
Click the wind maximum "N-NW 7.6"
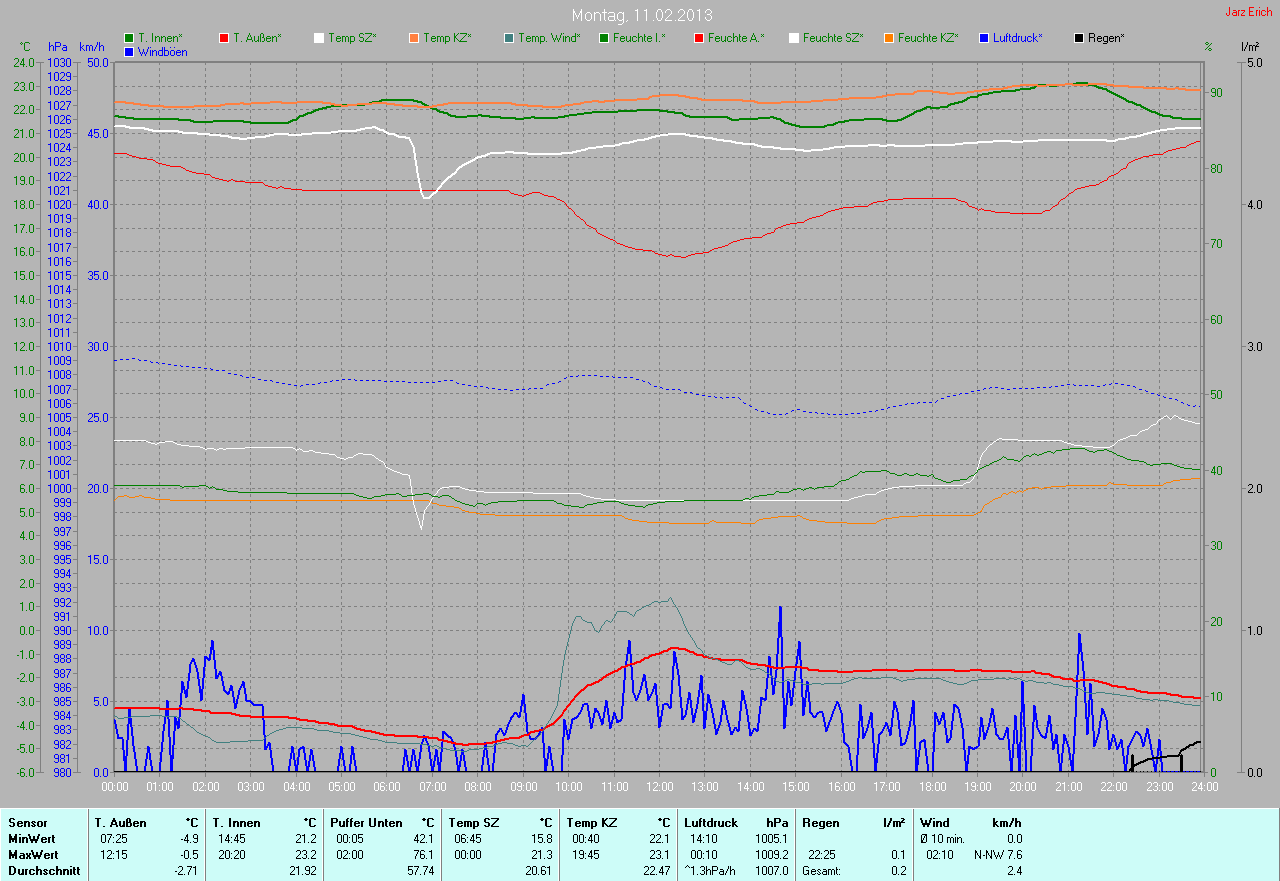tap(998, 855)
